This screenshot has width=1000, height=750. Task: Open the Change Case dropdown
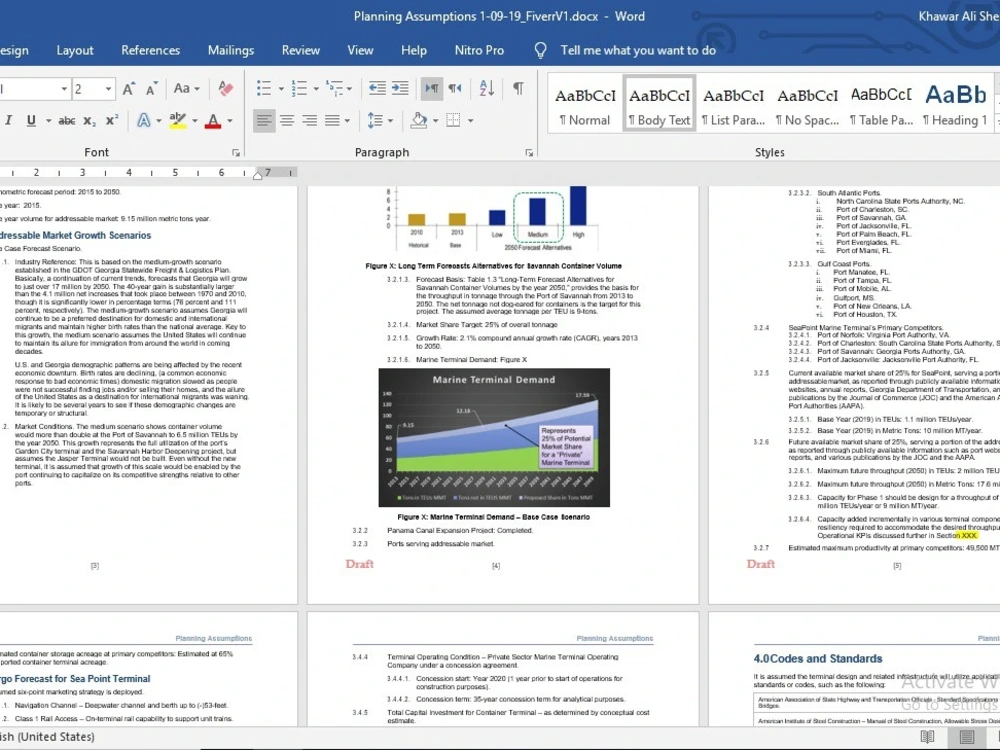(x=186, y=88)
